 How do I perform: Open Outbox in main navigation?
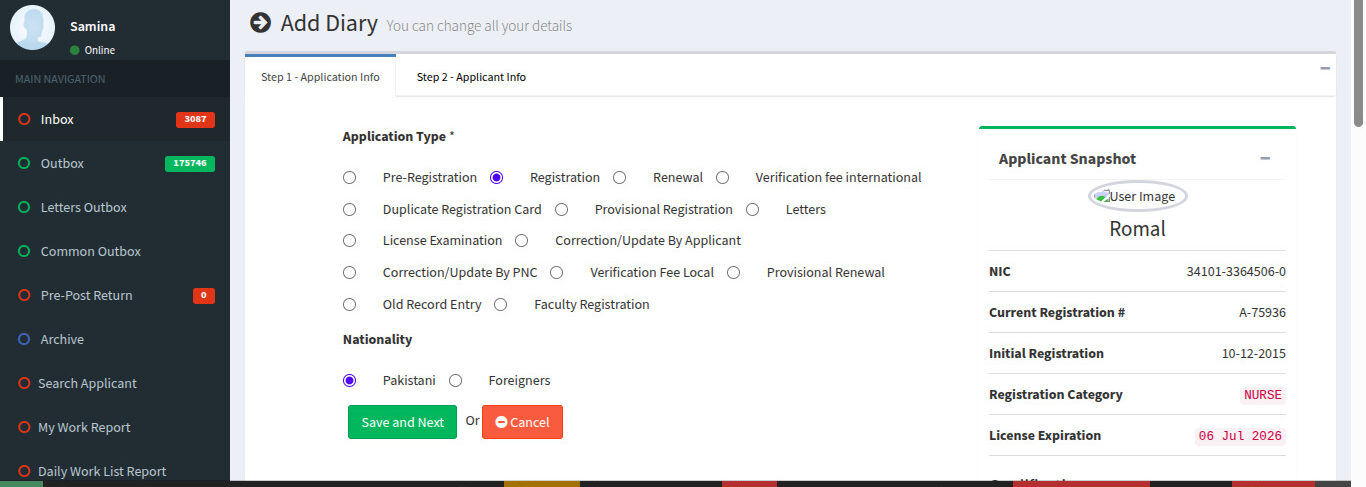click(x=115, y=163)
